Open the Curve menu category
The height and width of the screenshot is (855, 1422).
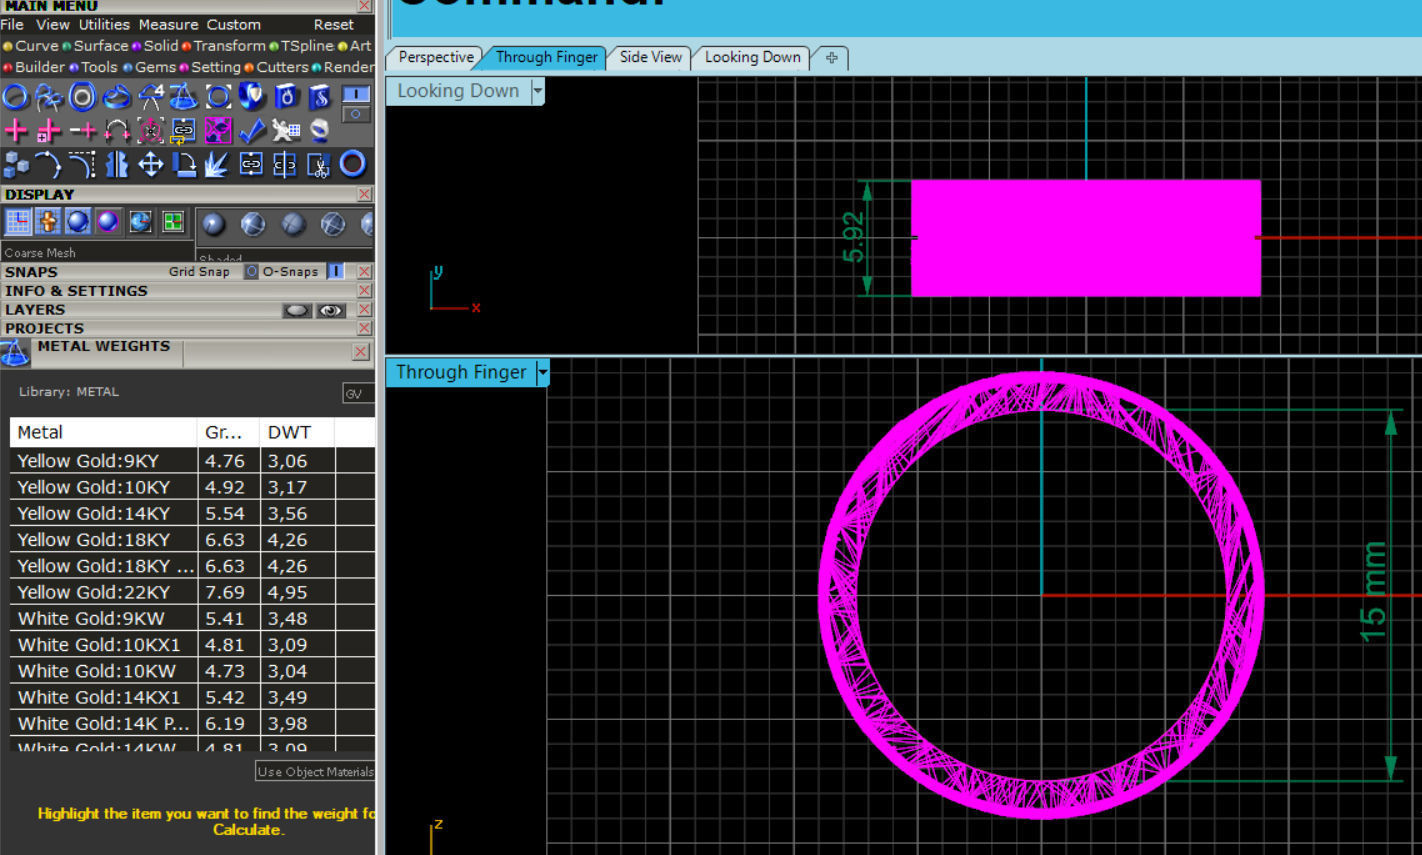[37, 45]
